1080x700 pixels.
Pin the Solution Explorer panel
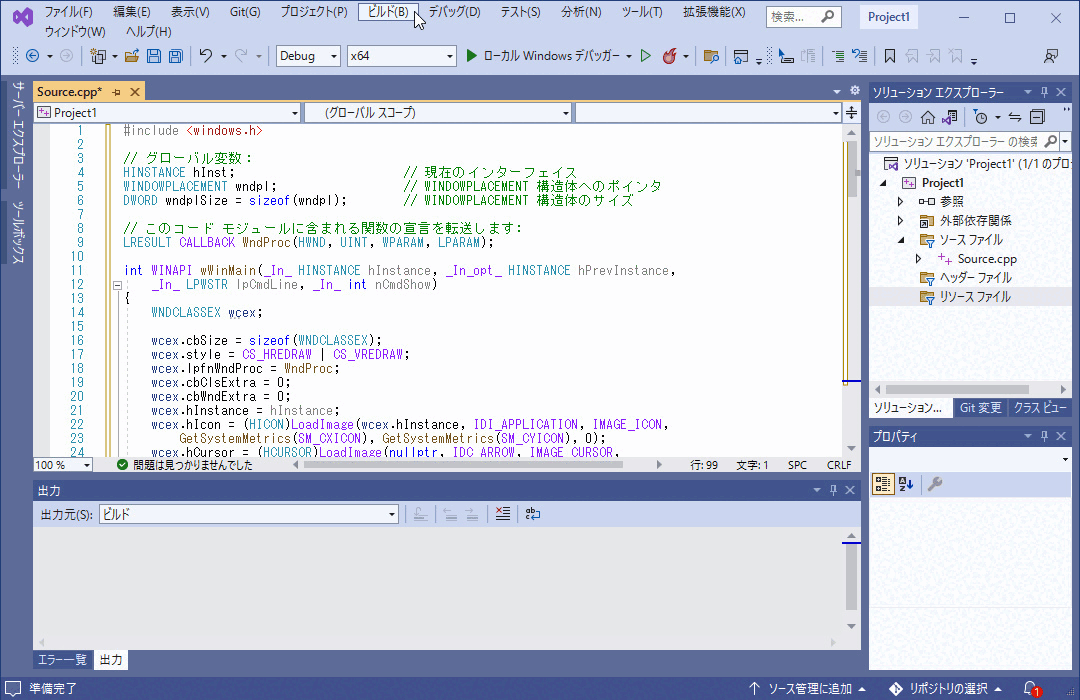[1045, 92]
